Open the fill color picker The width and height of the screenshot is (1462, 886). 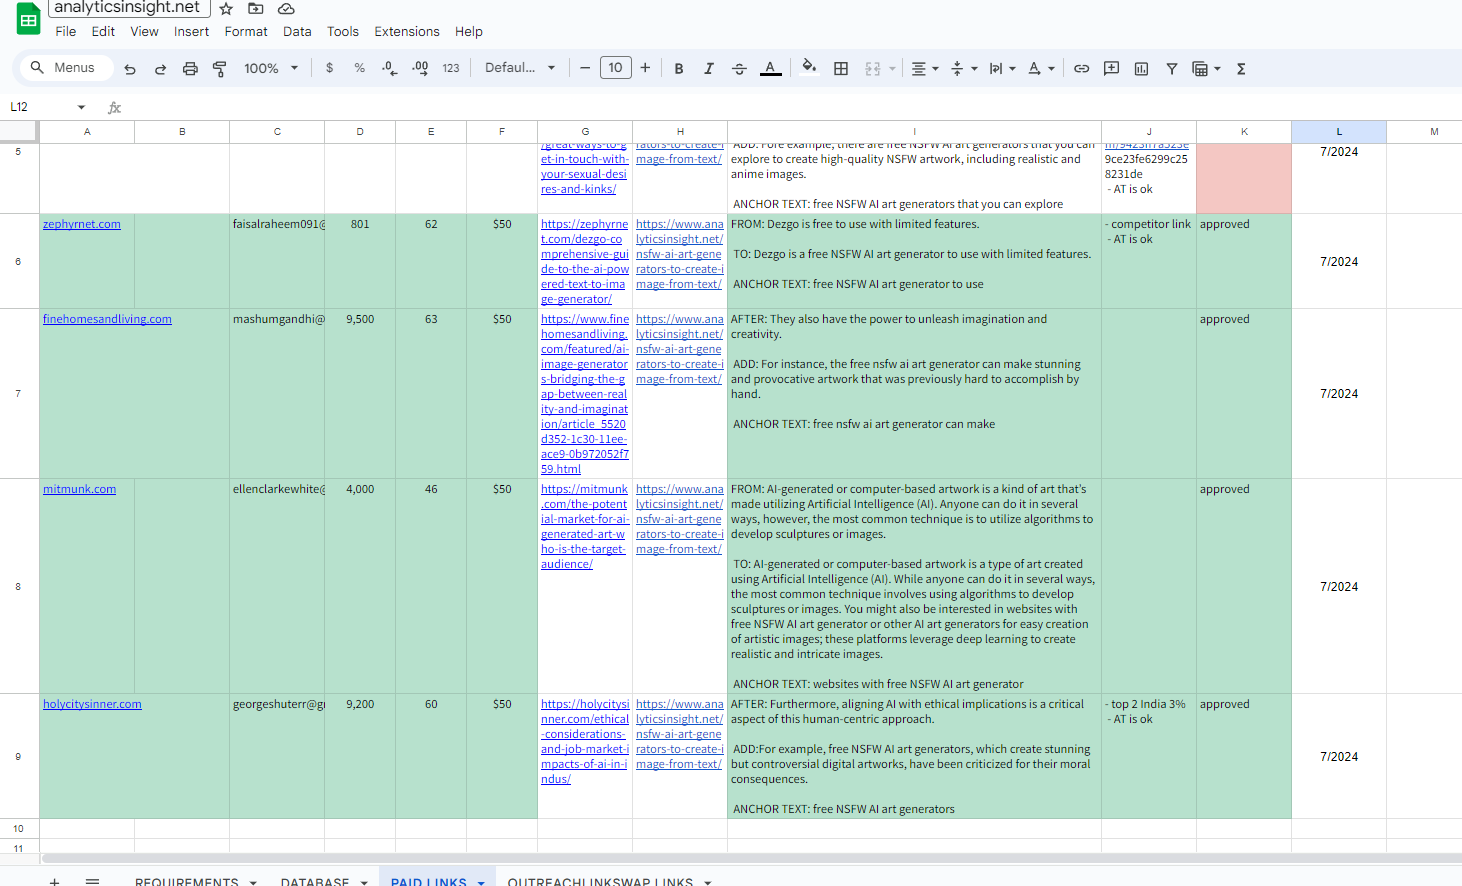coord(809,68)
